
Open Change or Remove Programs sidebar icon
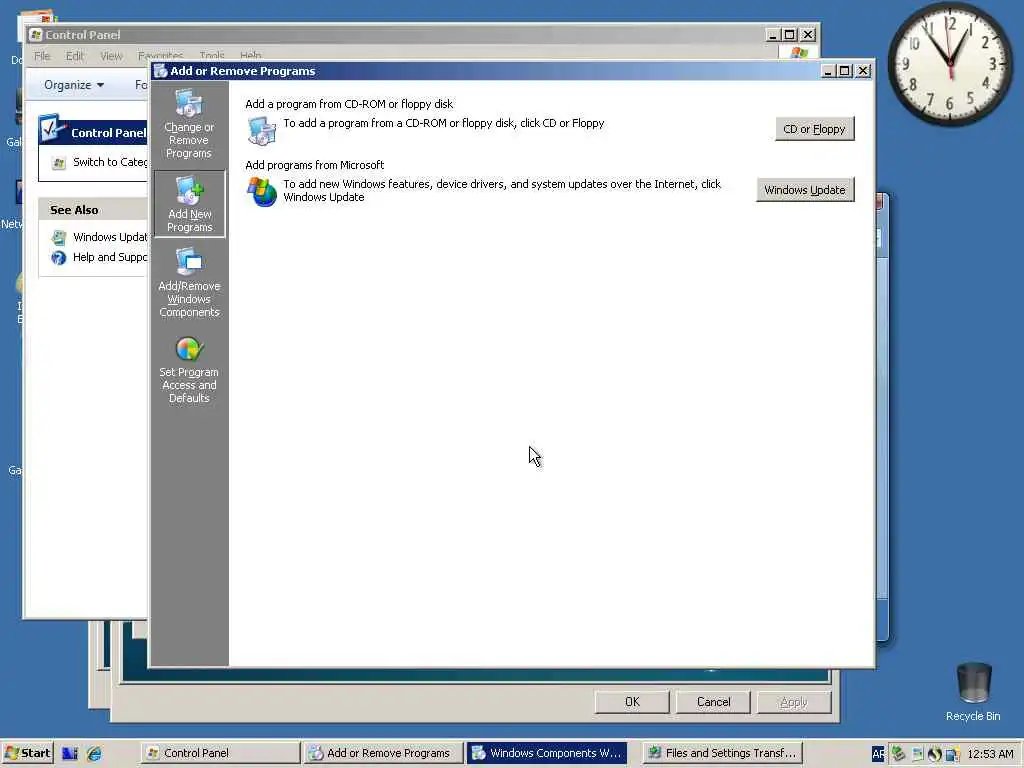coord(189,124)
